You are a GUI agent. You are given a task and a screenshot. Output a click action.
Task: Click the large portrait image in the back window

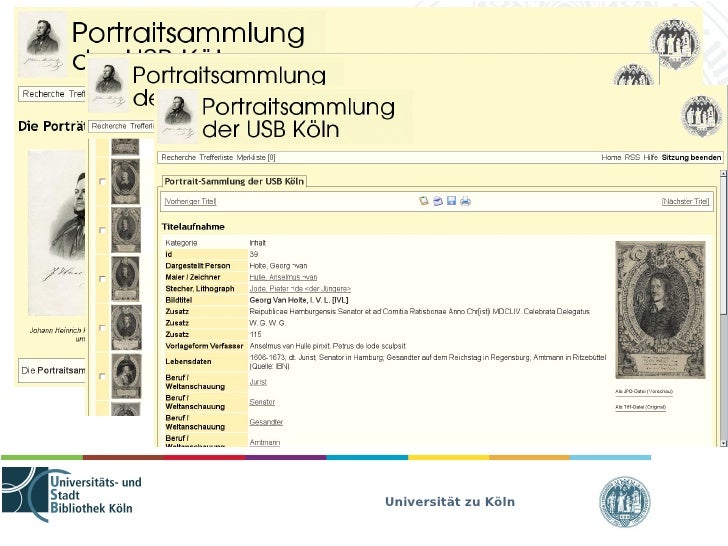coord(57,233)
